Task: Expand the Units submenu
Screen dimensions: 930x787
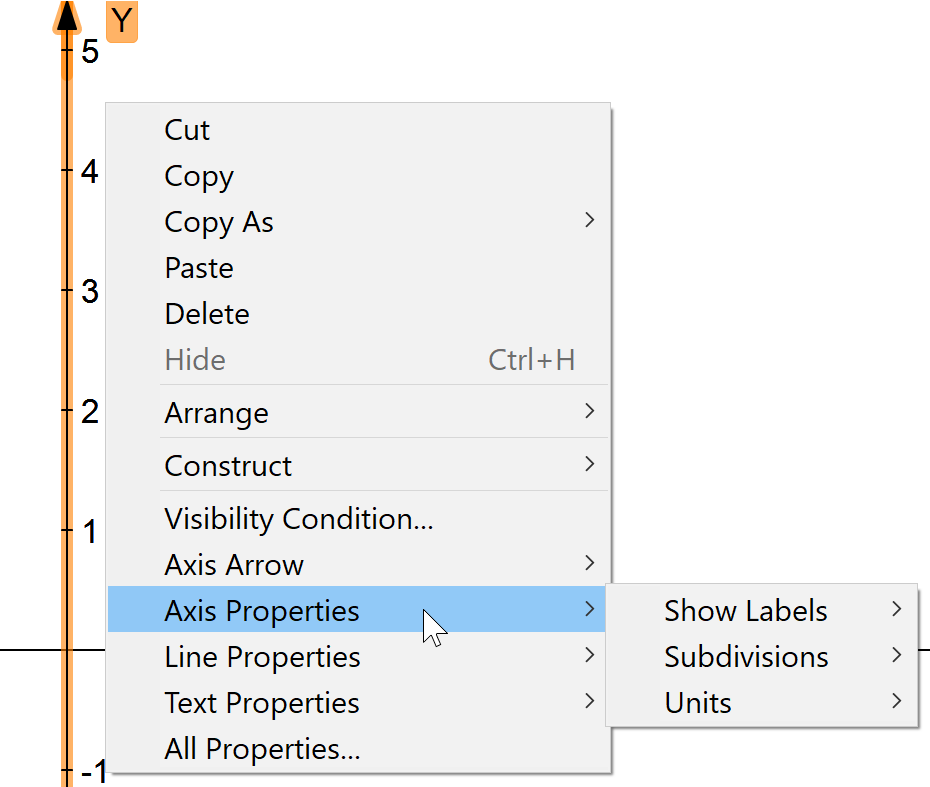Action: tap(697, 702)
